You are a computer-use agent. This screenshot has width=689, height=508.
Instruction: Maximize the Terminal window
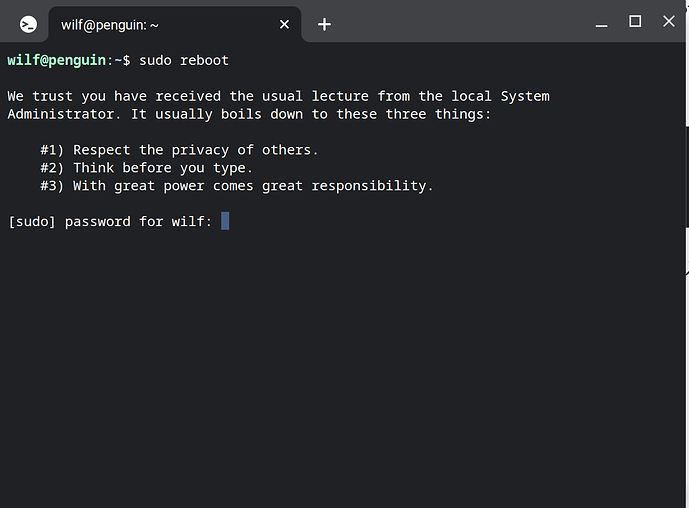point(635,21)
